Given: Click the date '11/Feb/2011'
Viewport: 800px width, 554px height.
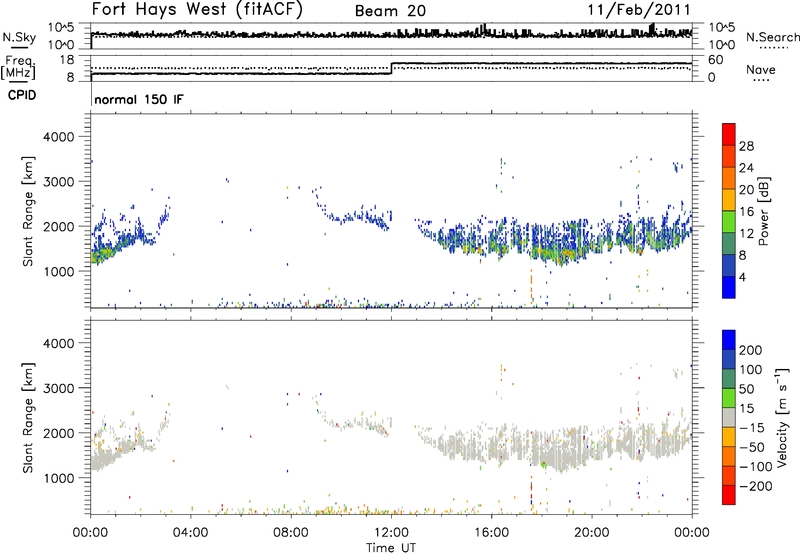Looking at the screenshot, I should 639,9.
